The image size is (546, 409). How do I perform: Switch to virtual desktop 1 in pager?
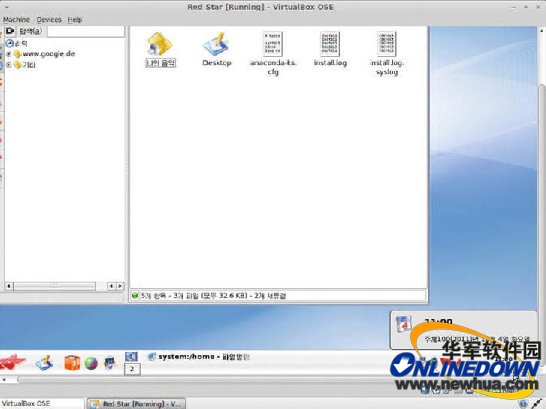pyautogui.click(x=132, y=356)
